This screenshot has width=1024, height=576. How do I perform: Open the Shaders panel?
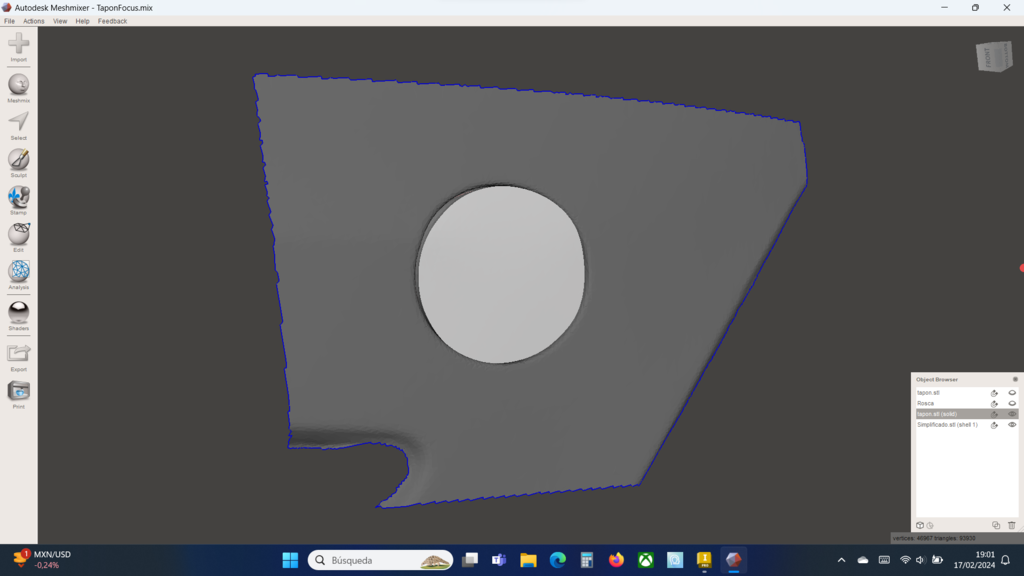pyautogui.click(x=18, y=315)
